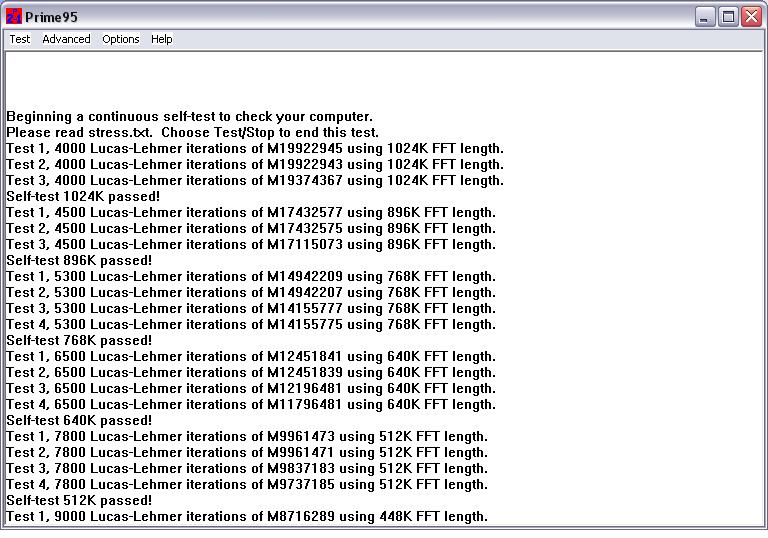Select the M12196481 640K test line
Image resolution: width=768 pixels, height=538 pixels.
(251, 389)
